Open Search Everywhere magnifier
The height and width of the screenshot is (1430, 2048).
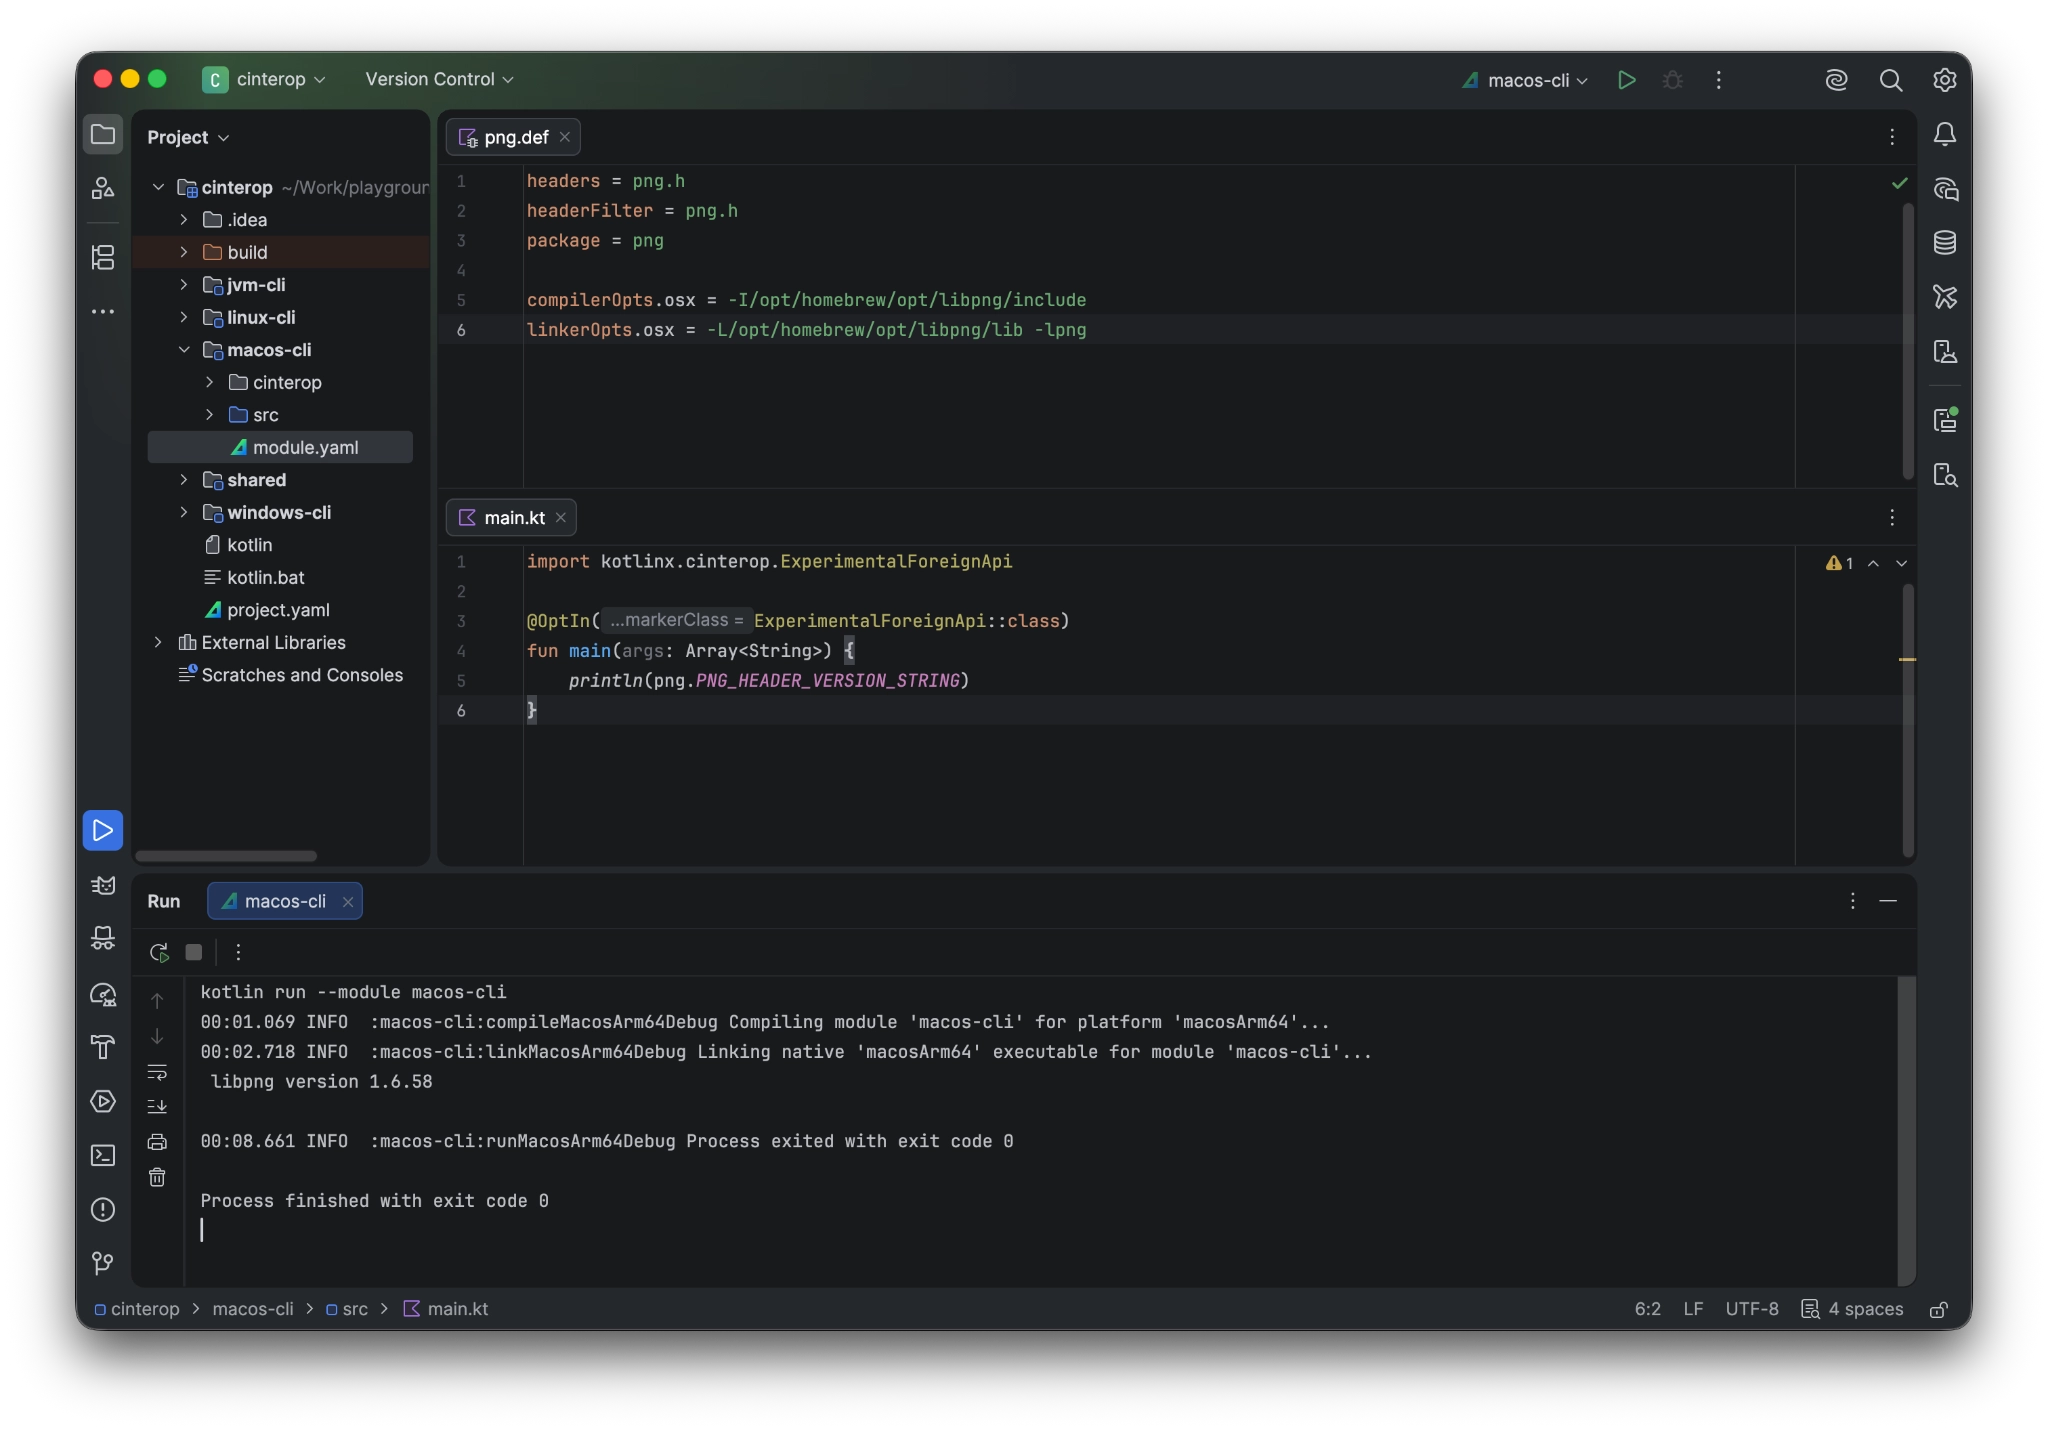1890,80
